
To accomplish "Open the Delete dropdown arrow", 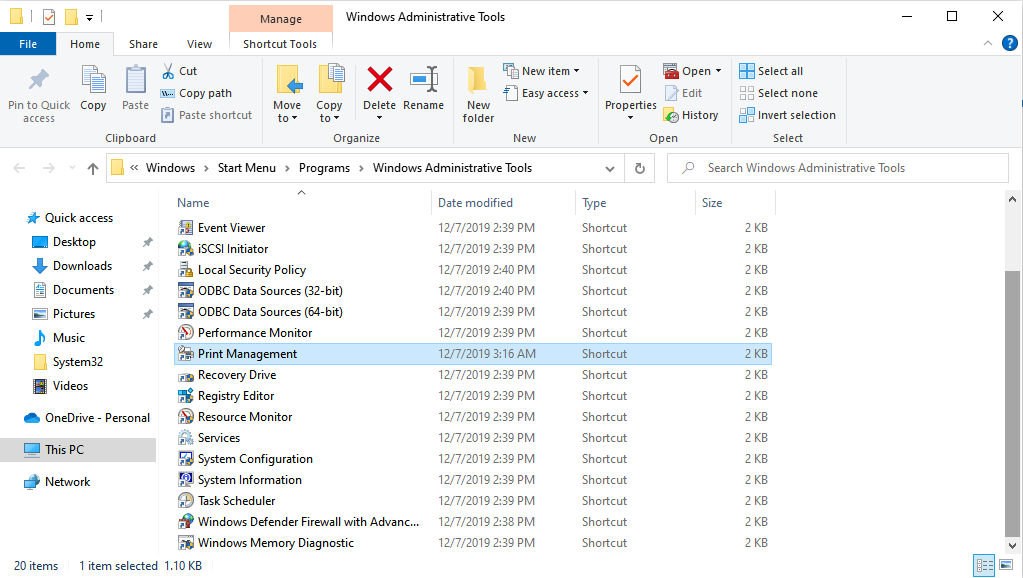I will (x=380, y=118).
